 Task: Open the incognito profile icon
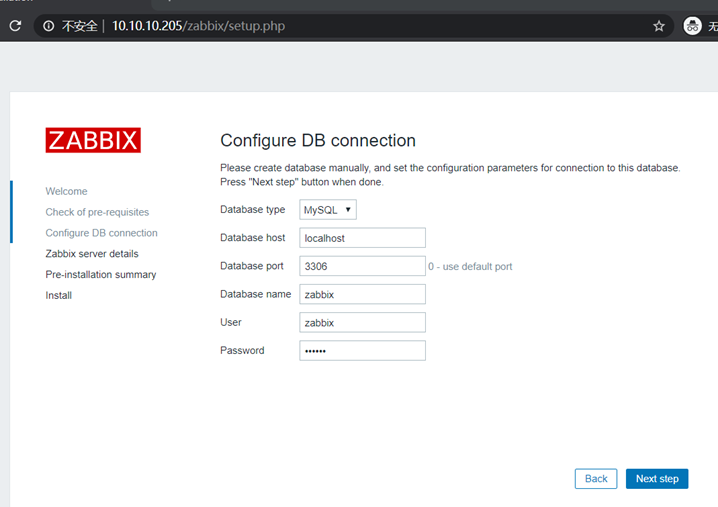[692, 26]
